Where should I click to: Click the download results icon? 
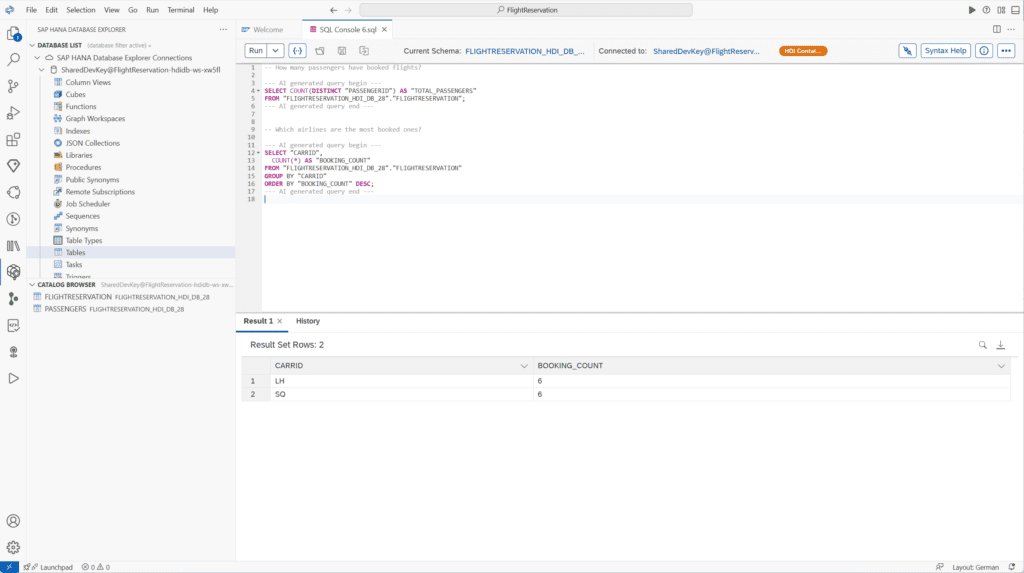click(x=1000, y=345)
